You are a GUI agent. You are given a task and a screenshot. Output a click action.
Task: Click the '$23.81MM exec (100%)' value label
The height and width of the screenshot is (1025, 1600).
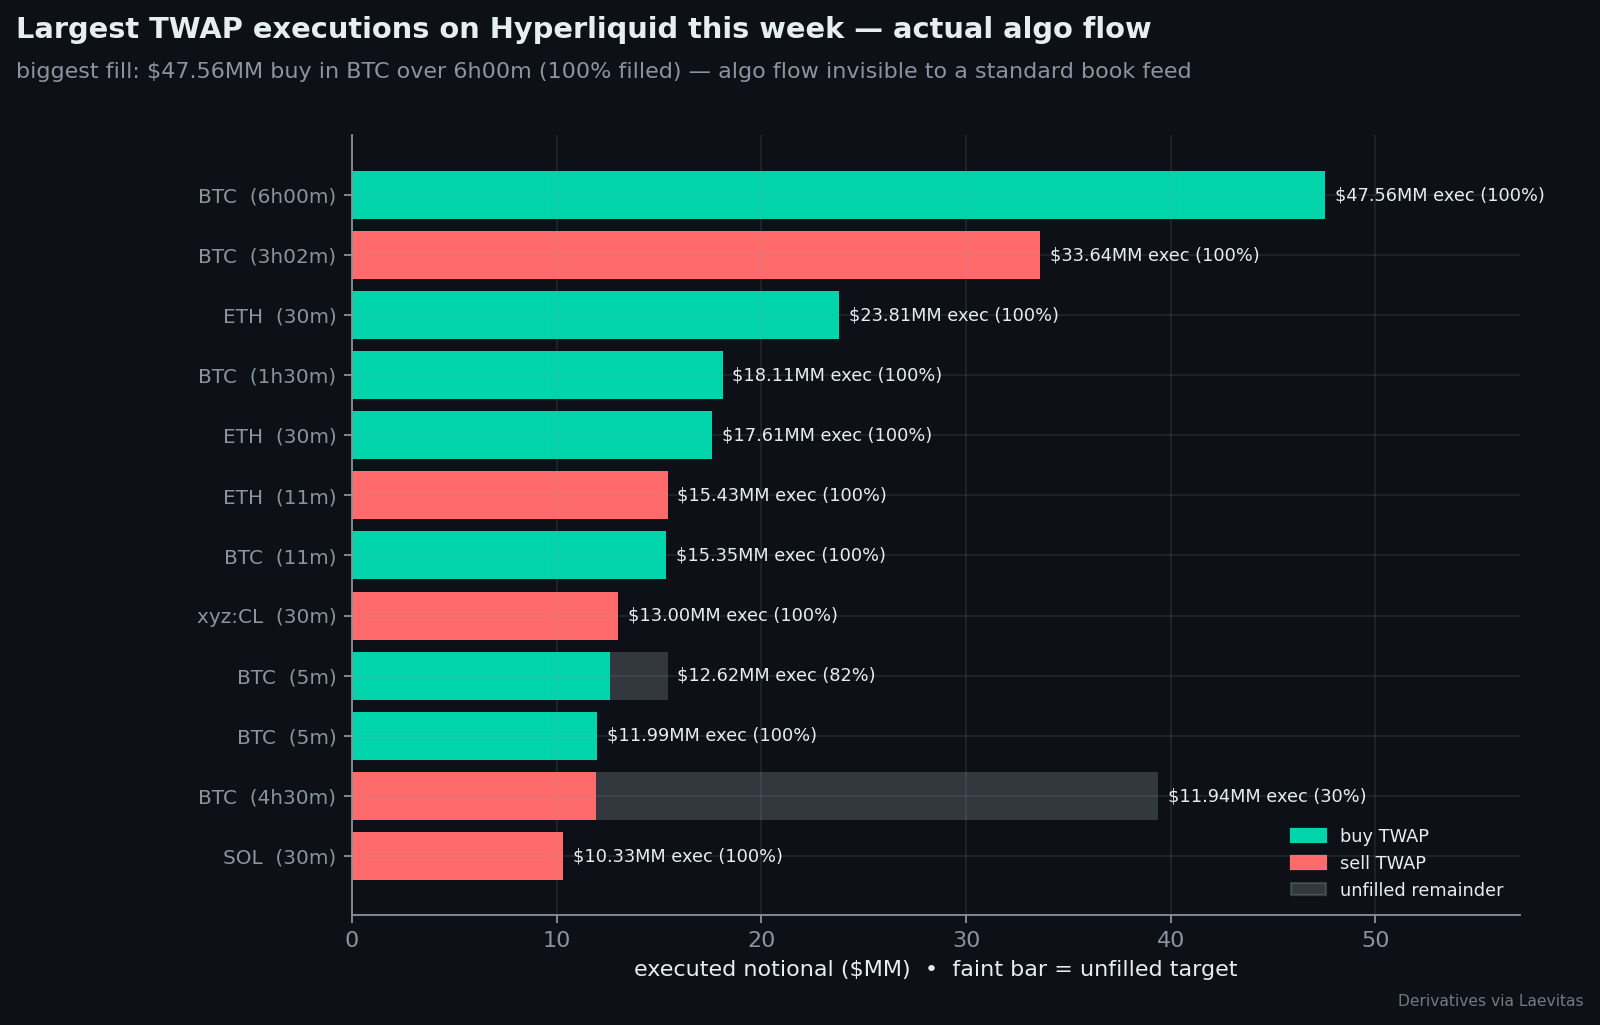click(x=953, y=315)
